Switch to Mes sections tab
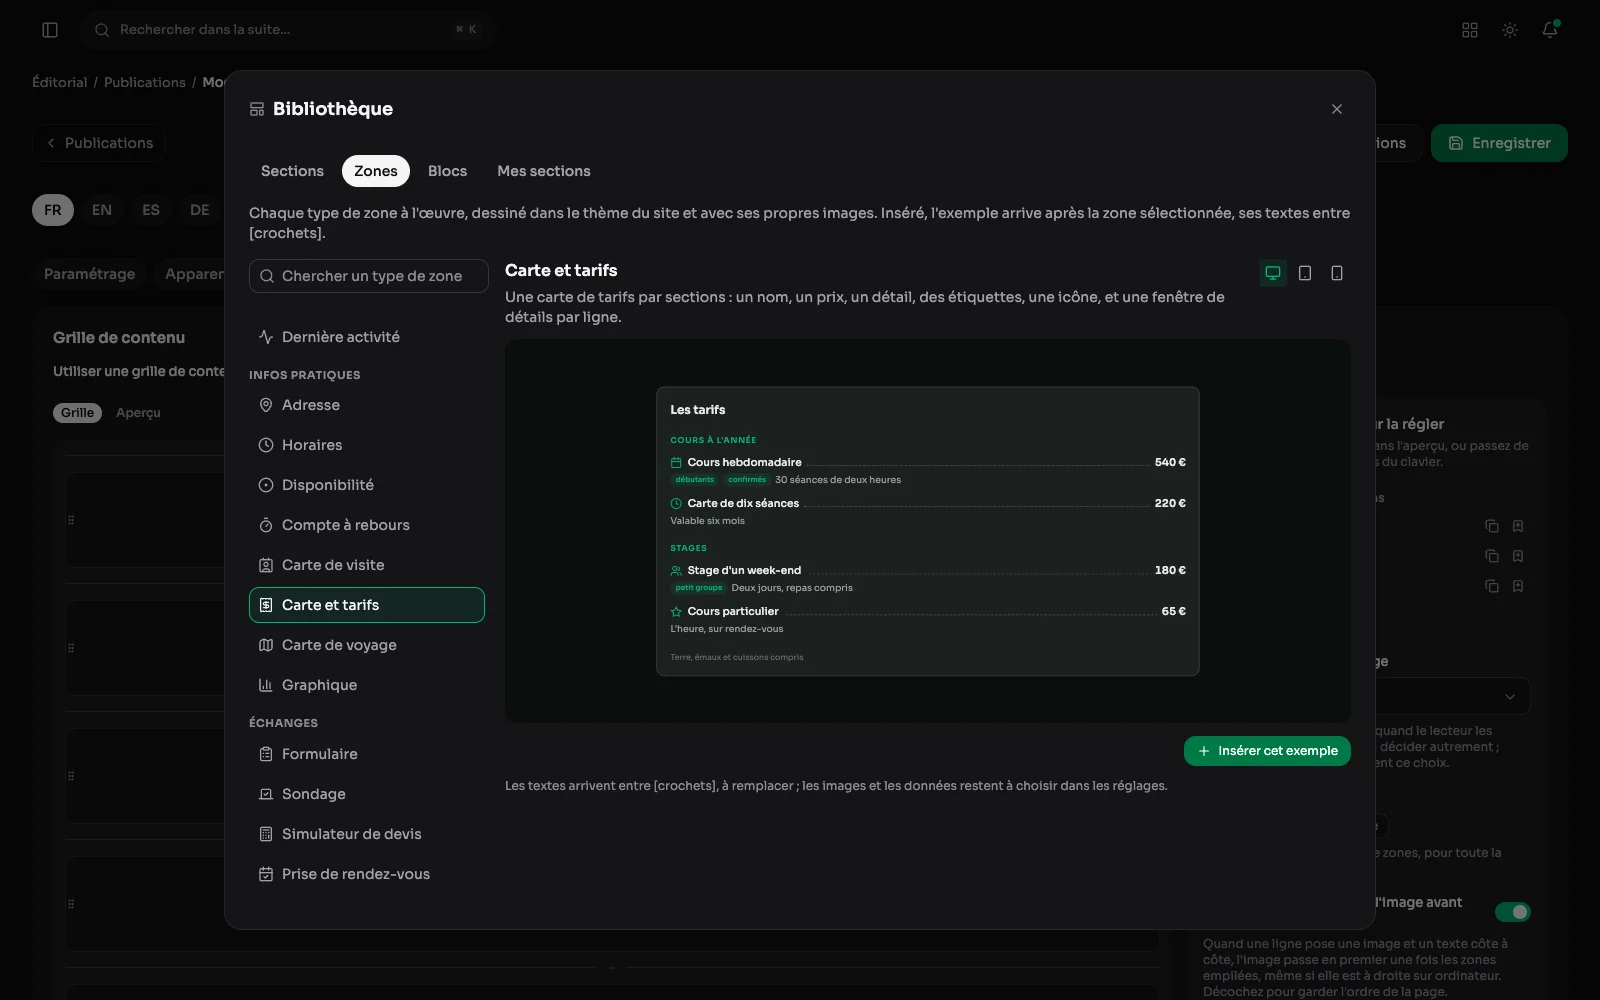Screen dimensions: 1600x1000 544,171
